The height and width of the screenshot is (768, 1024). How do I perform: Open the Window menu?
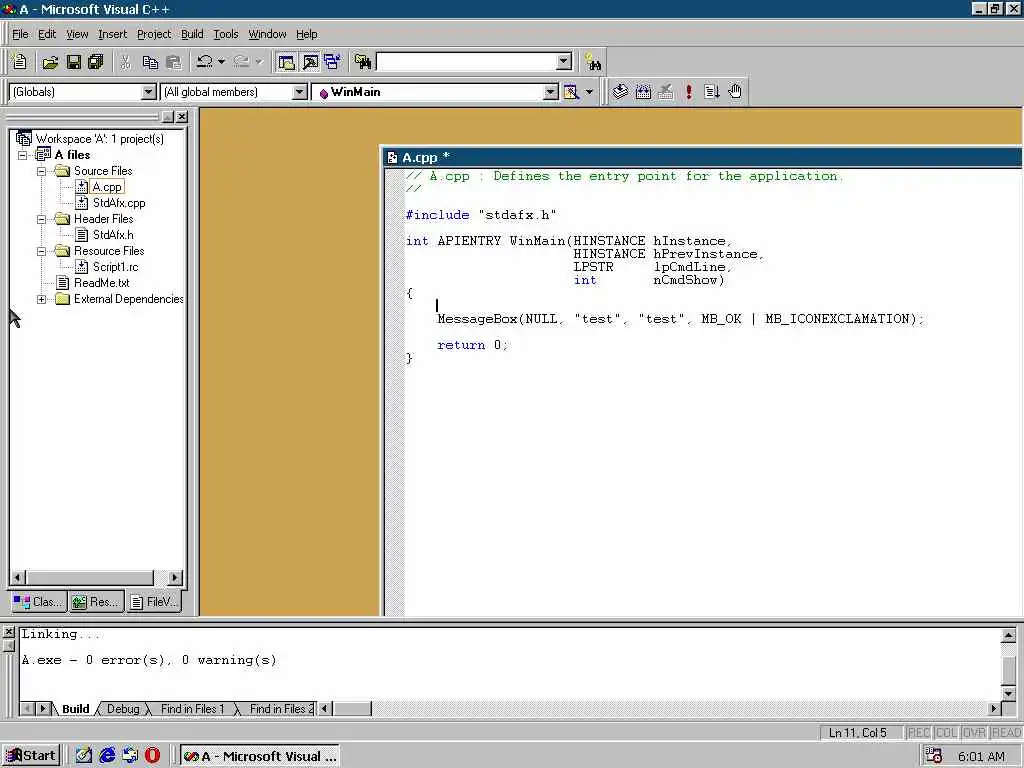coord(267,34)
